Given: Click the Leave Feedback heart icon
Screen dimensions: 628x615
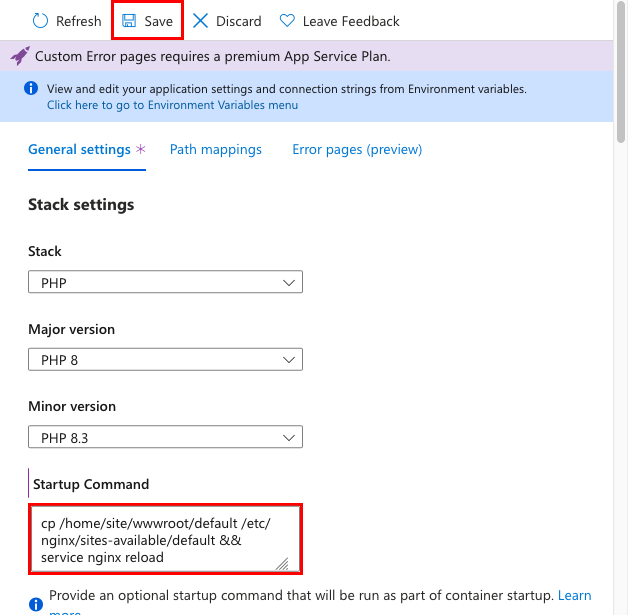Looking at the screenshot, I should (x=287, y=21).
